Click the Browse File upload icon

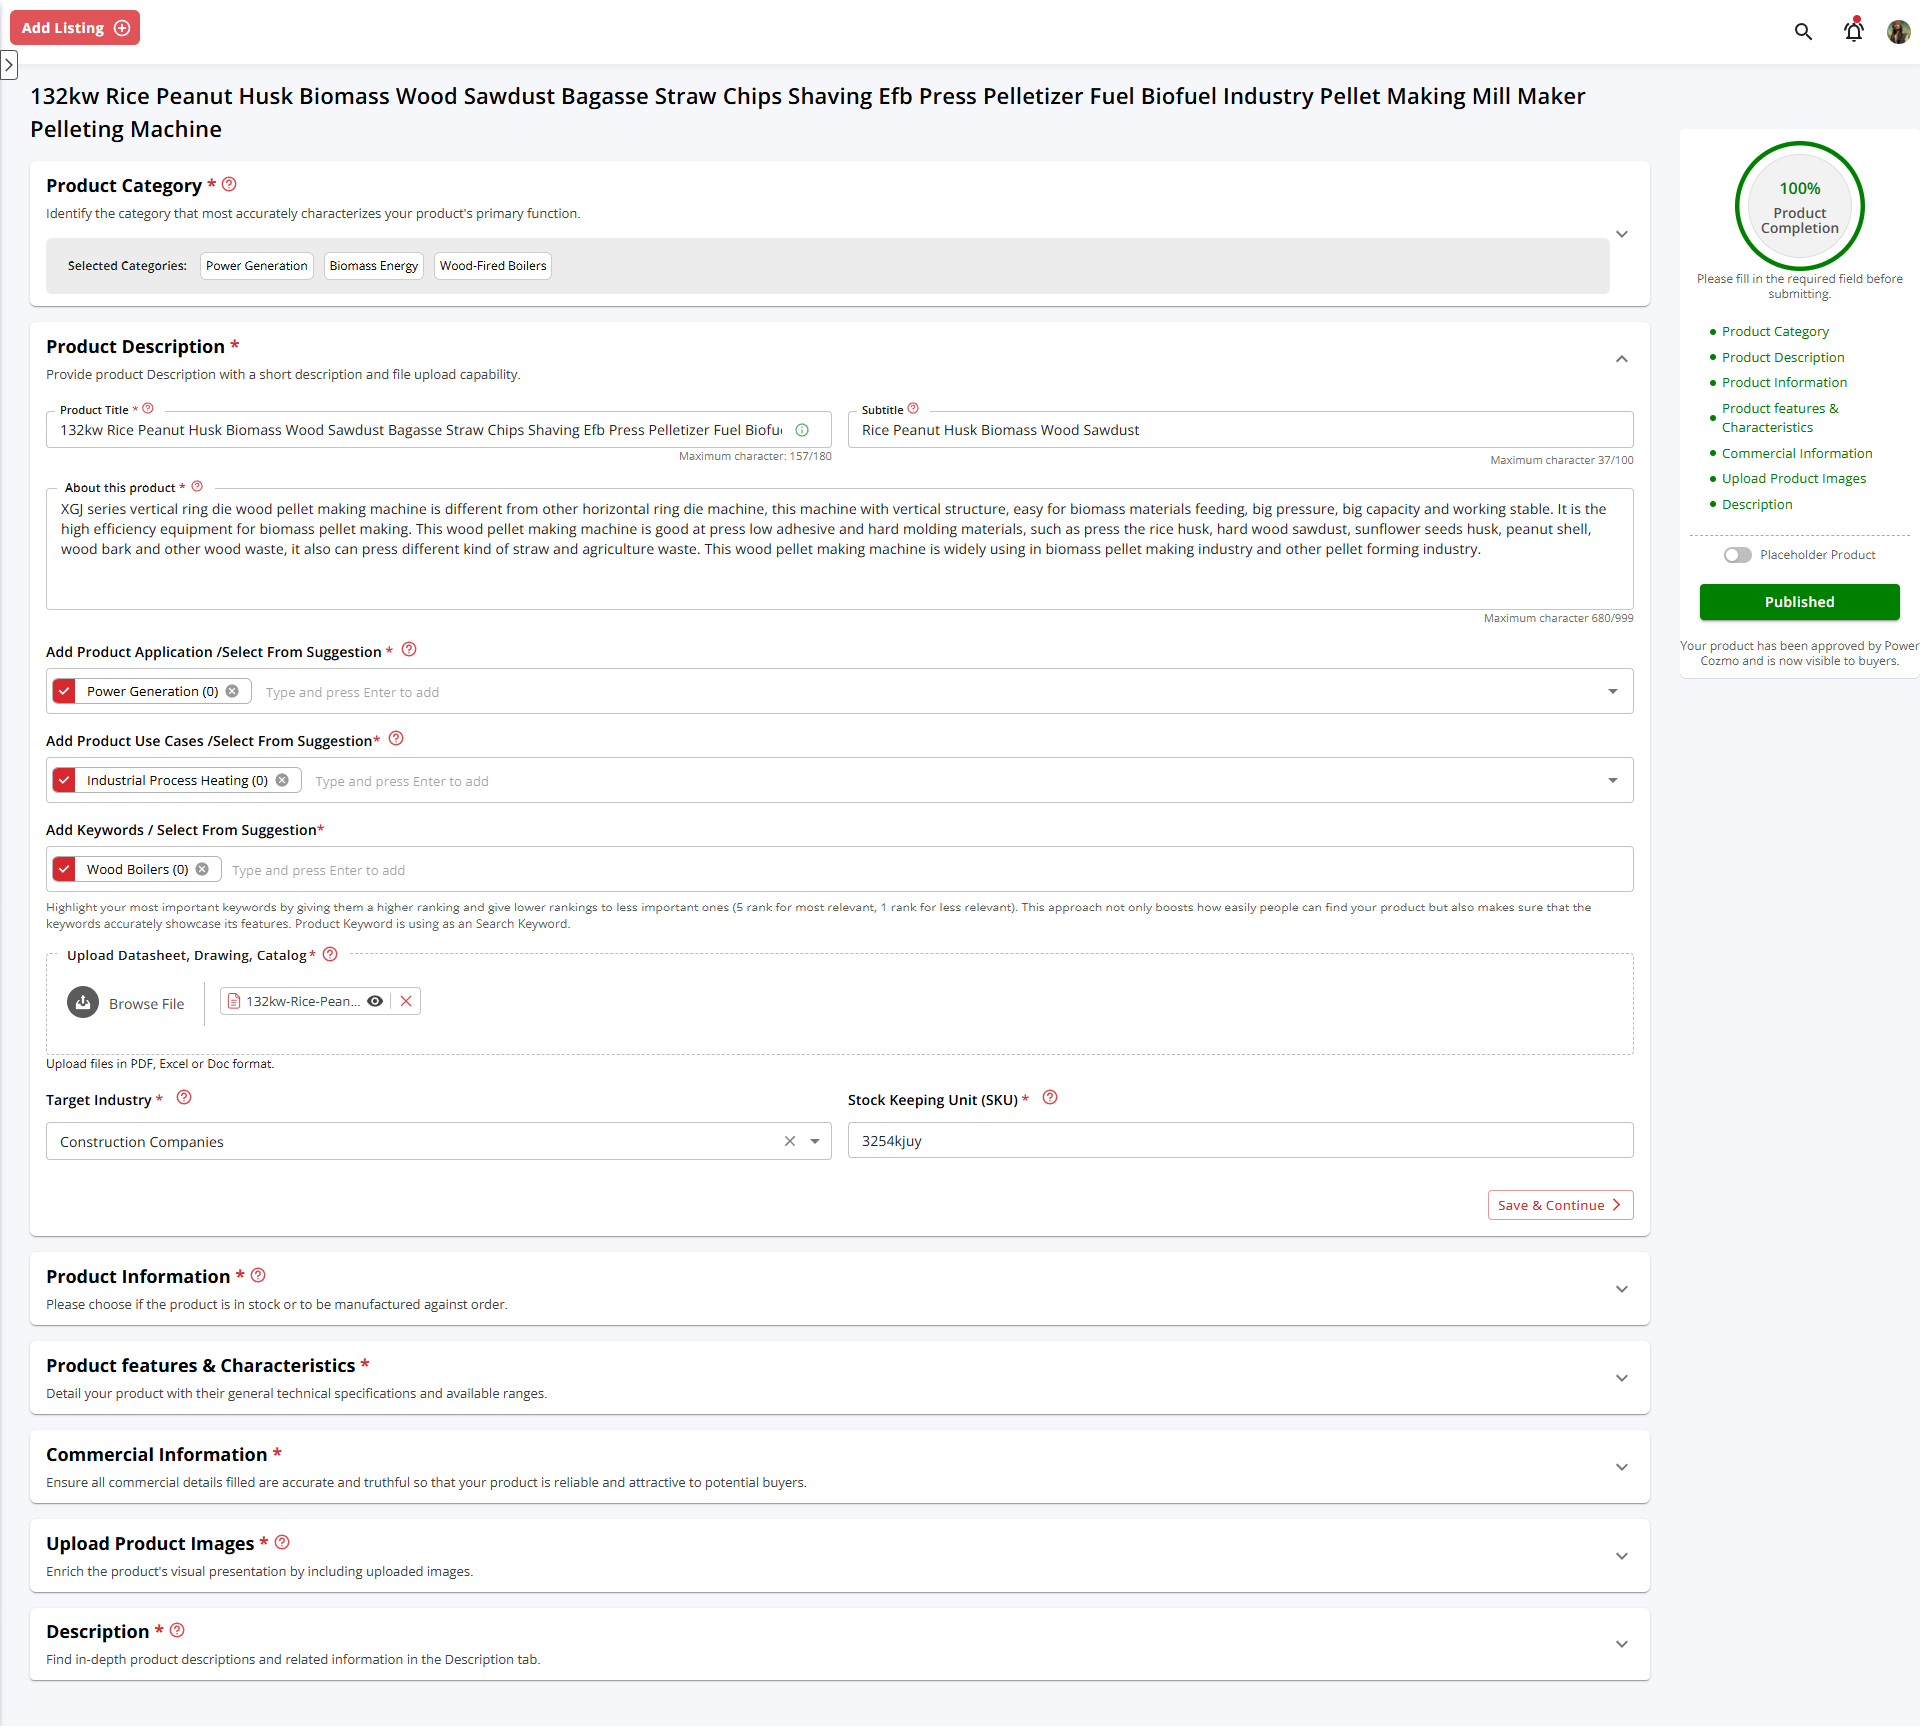point(83,1002)
